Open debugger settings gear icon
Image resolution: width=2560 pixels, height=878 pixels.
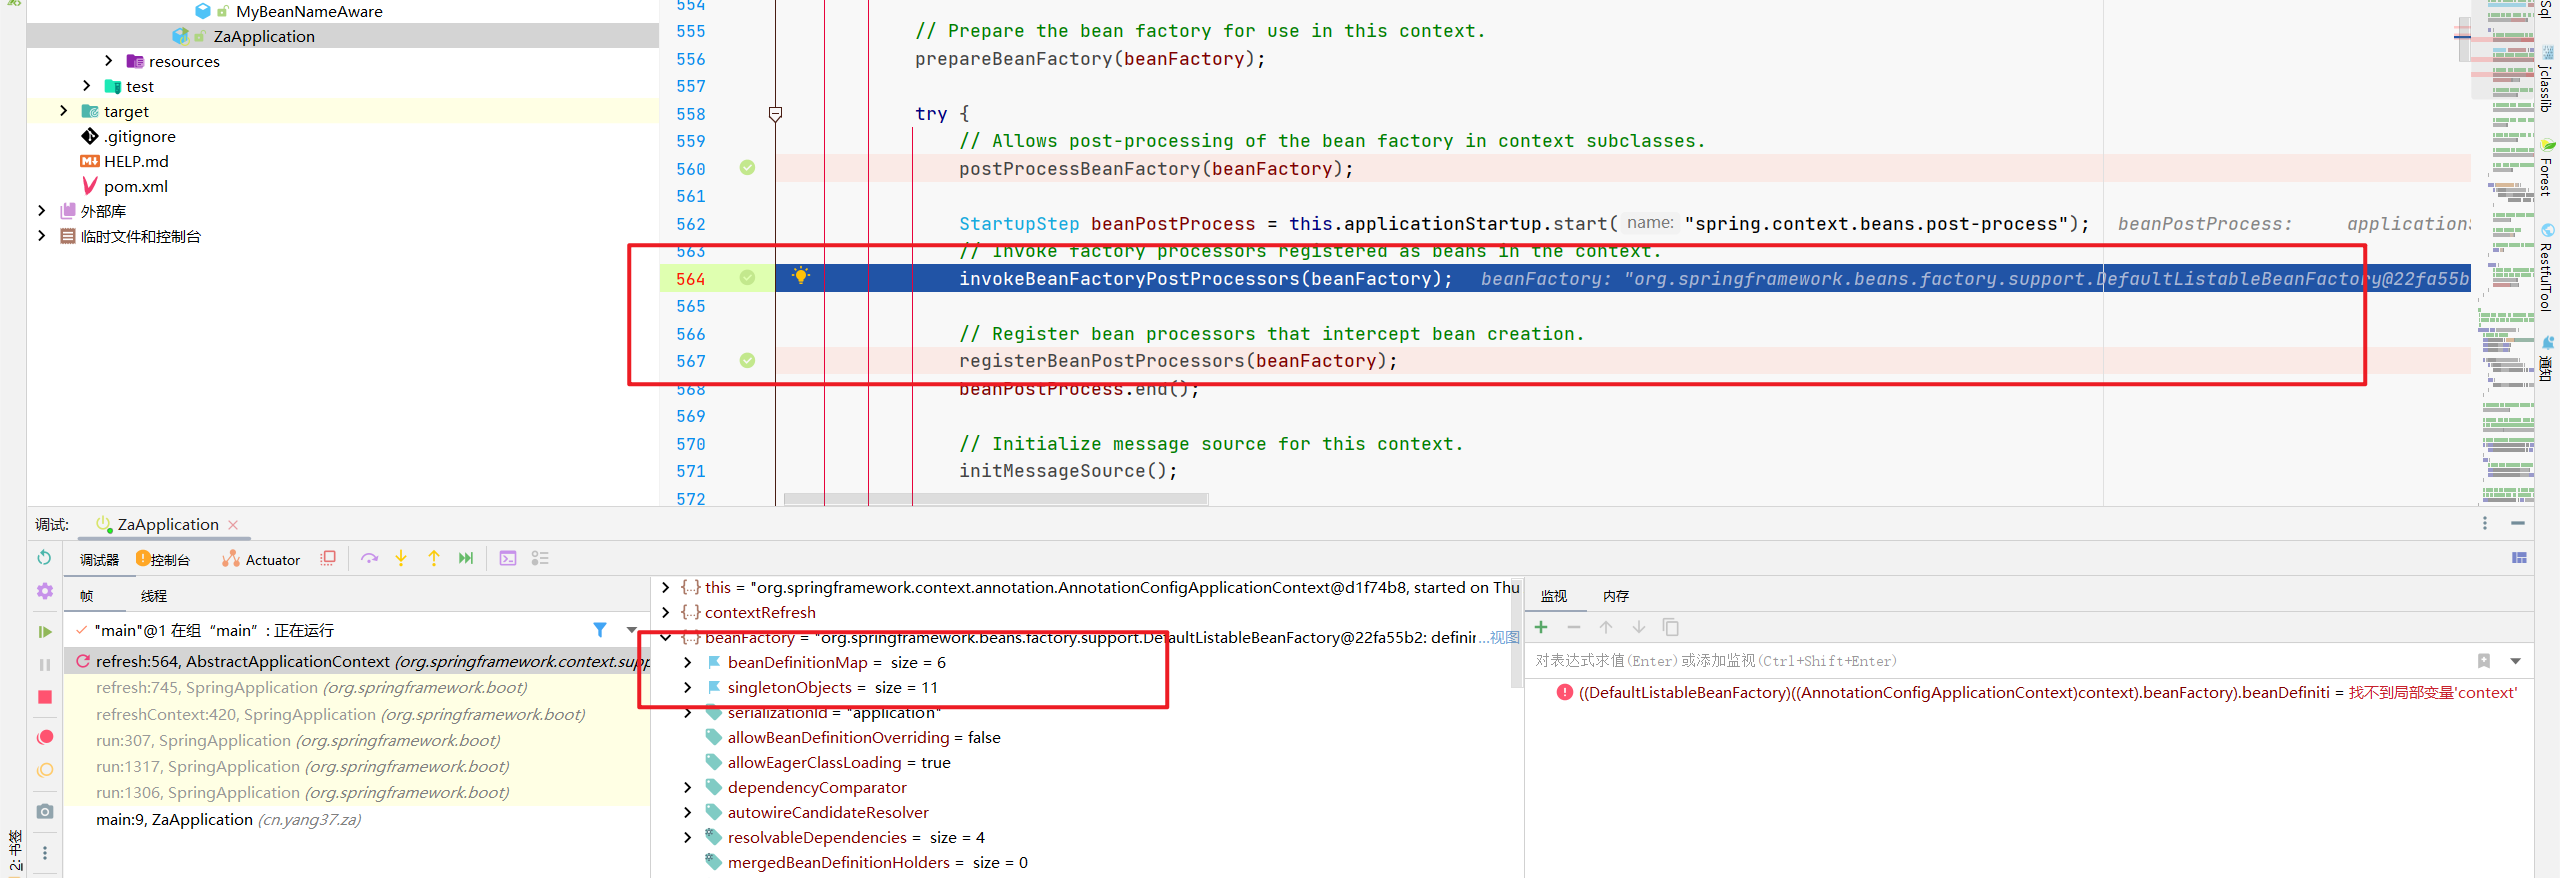(44, 591)
